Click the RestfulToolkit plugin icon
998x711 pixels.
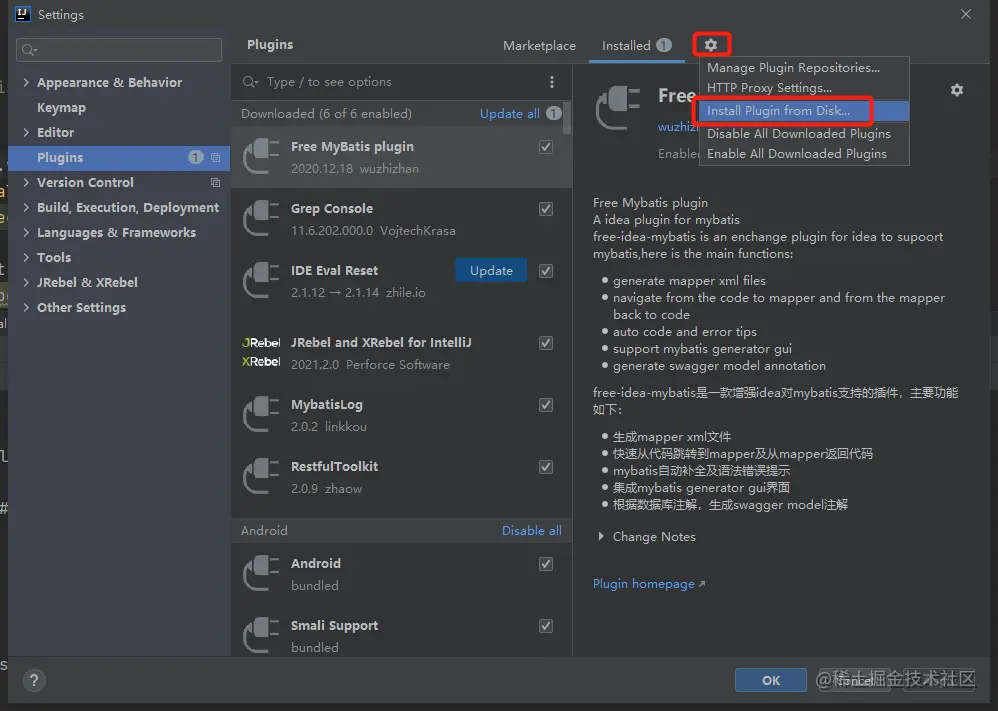[x=262, y=476]
